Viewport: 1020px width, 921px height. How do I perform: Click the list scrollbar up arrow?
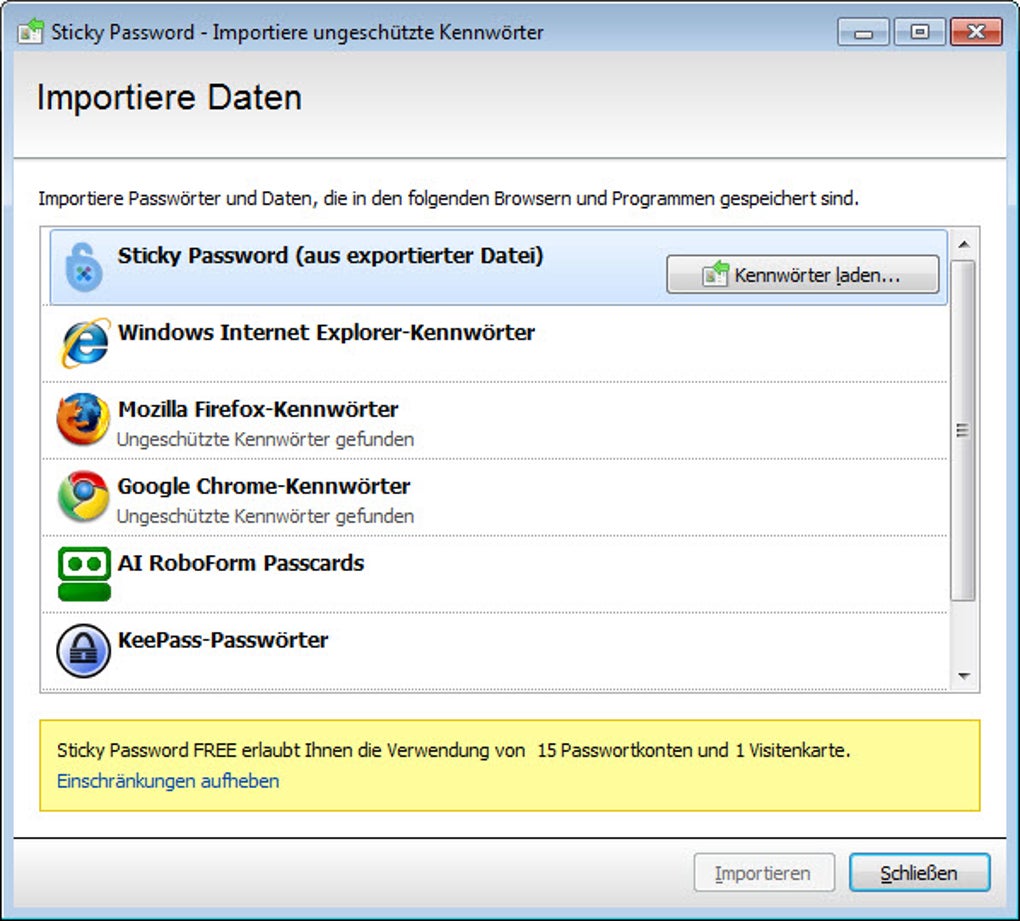pyautogui.click(x=964, y=245)
